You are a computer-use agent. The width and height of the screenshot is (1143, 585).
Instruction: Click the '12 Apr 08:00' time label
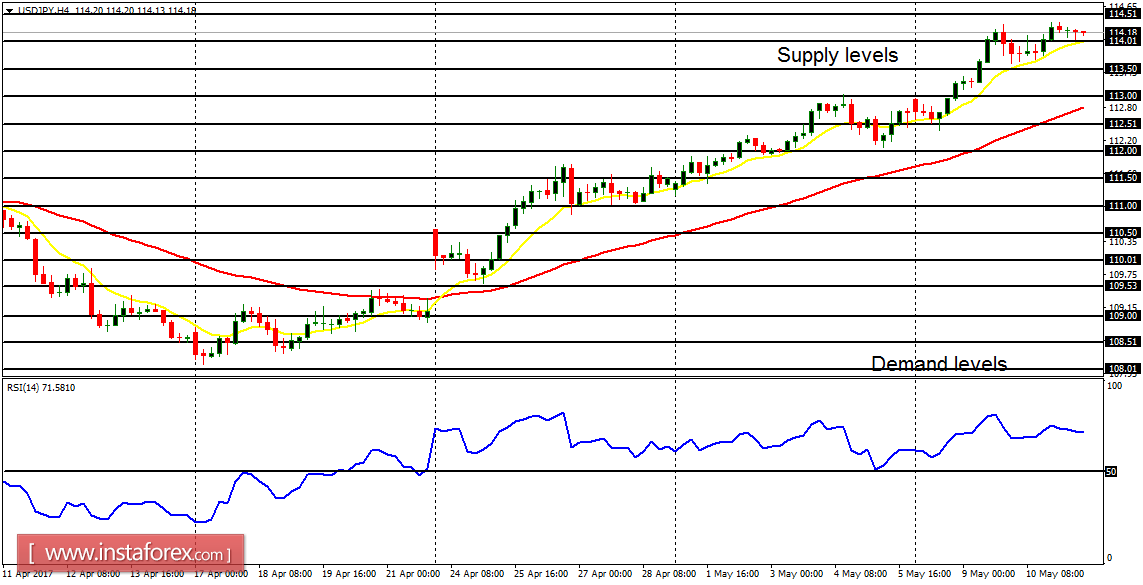[x=91, y=573]
